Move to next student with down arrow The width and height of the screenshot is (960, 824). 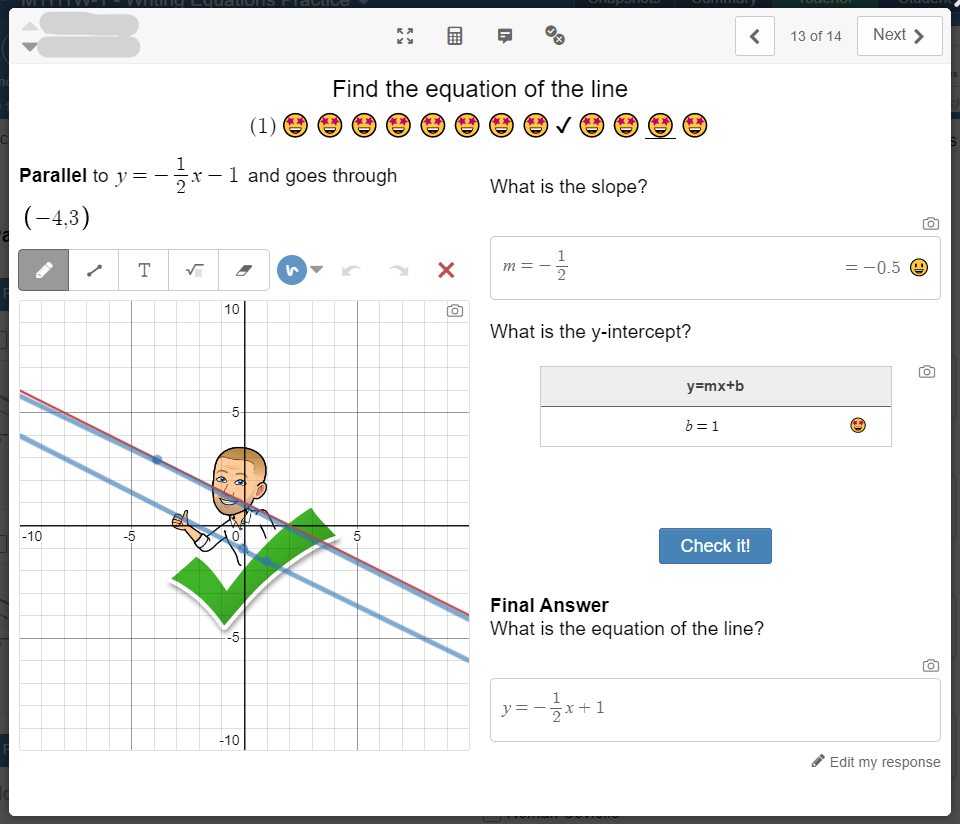[x=29, y=47]
